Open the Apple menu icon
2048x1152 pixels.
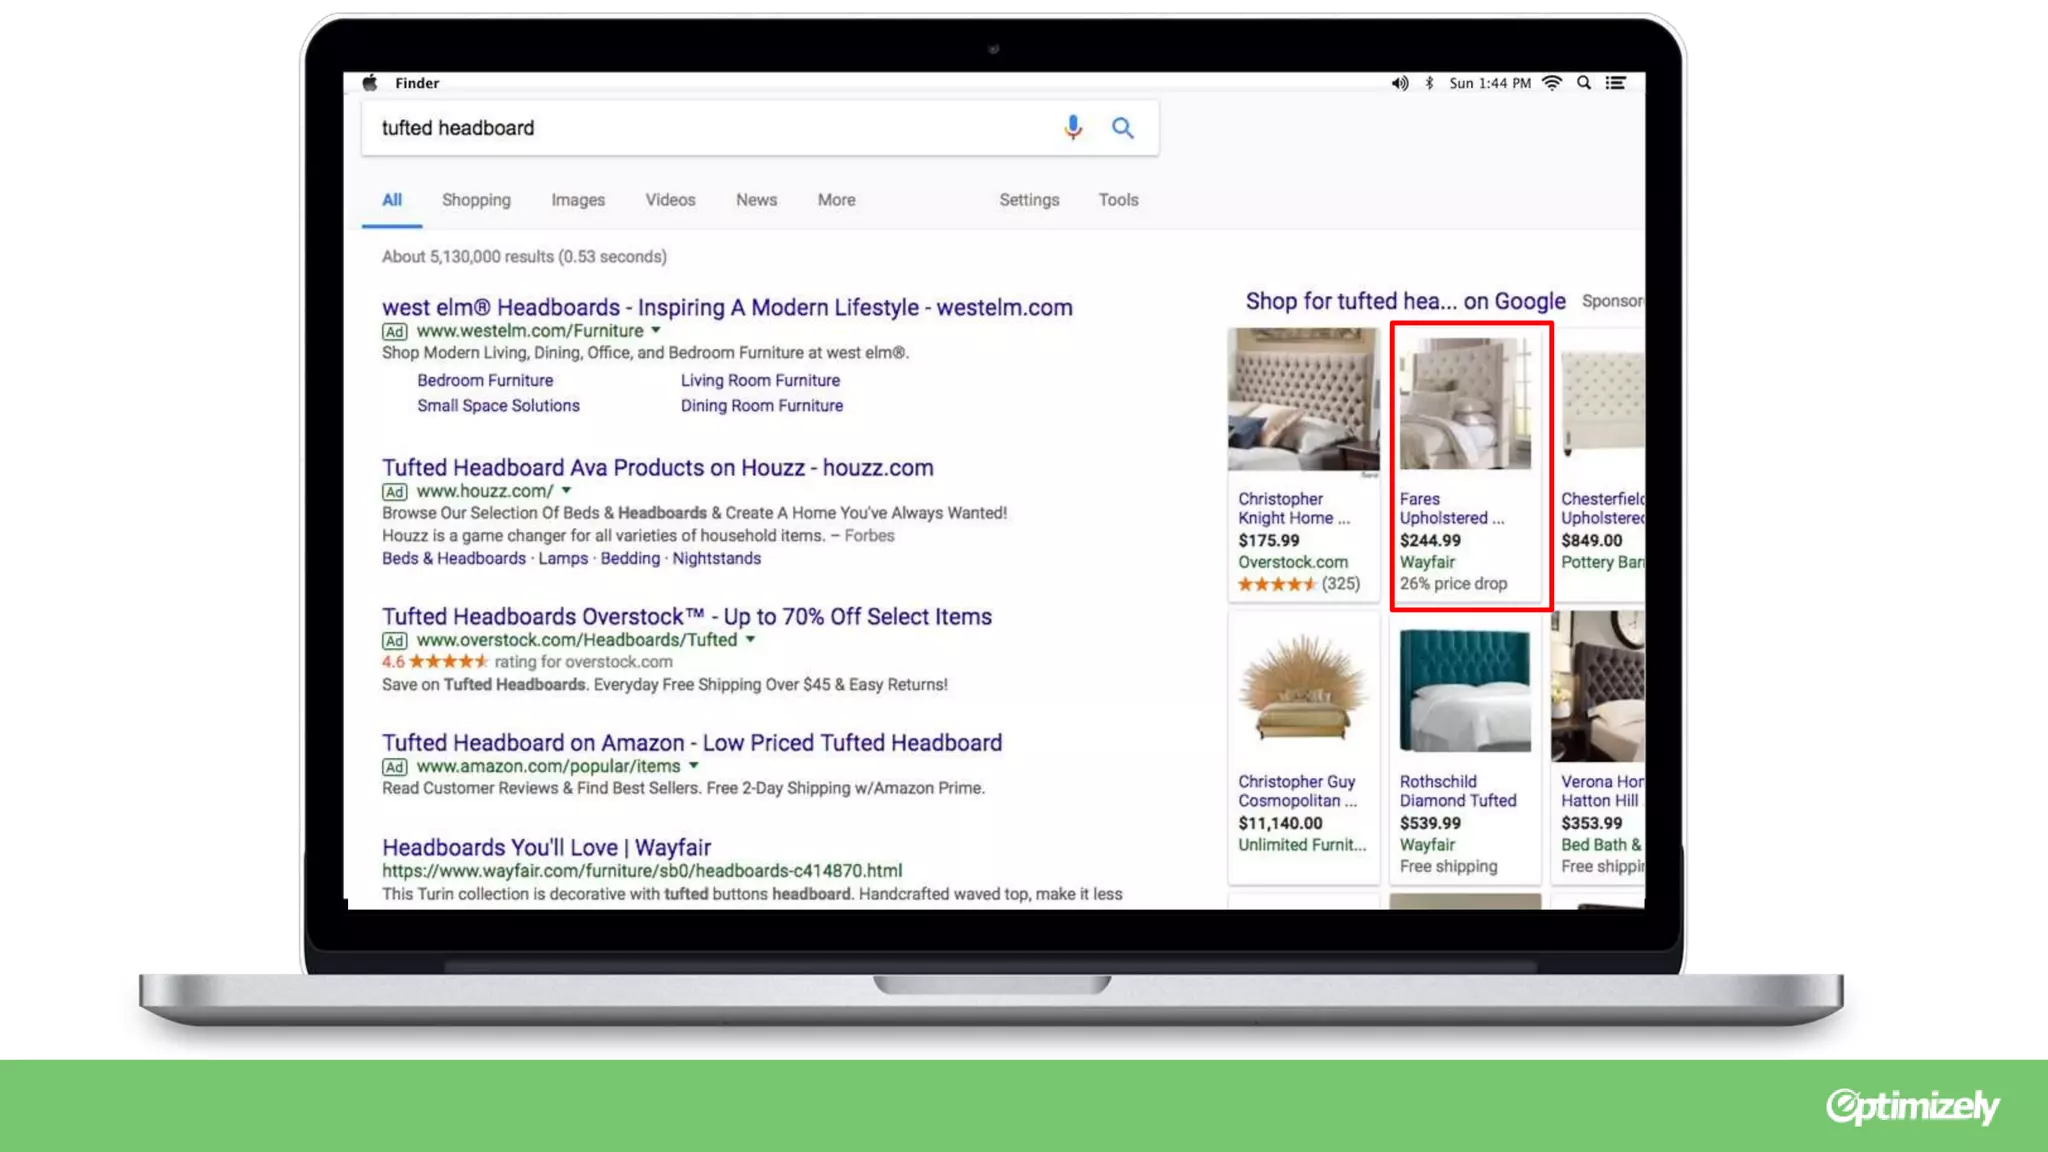coord(370,83)
